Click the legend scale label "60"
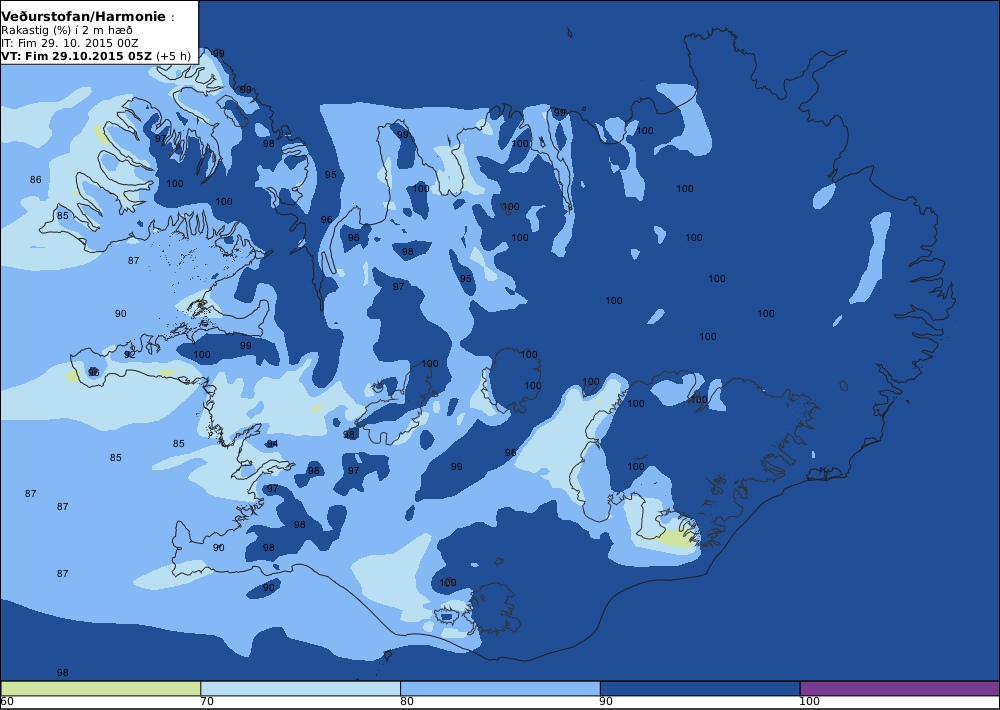1000x710 pixels. [7, 701]
